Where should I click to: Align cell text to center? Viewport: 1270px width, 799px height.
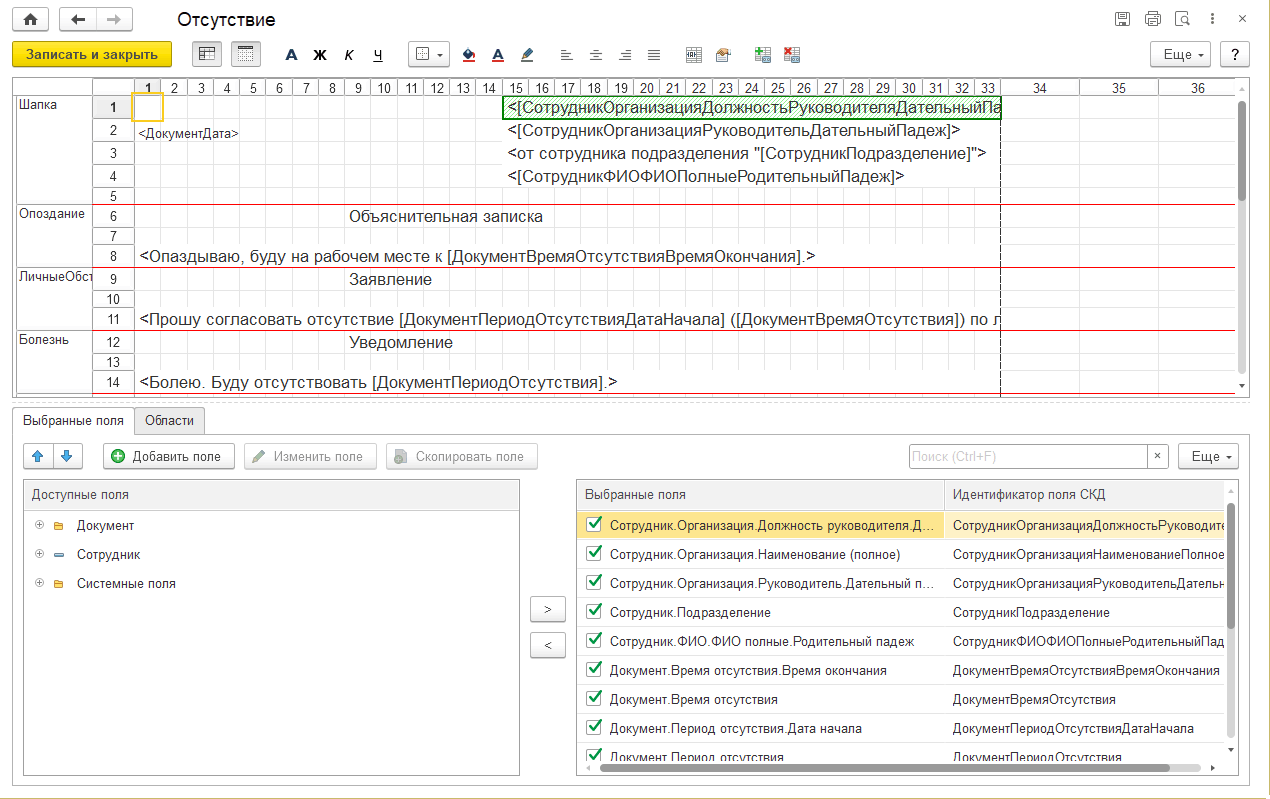point(596,55)
